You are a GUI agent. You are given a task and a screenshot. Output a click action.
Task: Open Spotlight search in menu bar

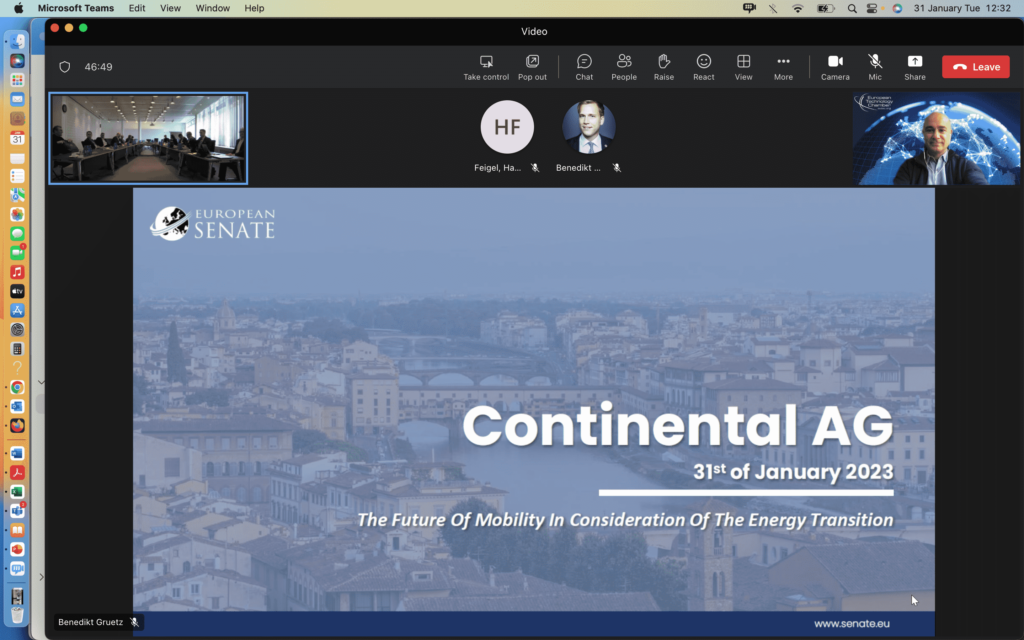tap(852, 8)
